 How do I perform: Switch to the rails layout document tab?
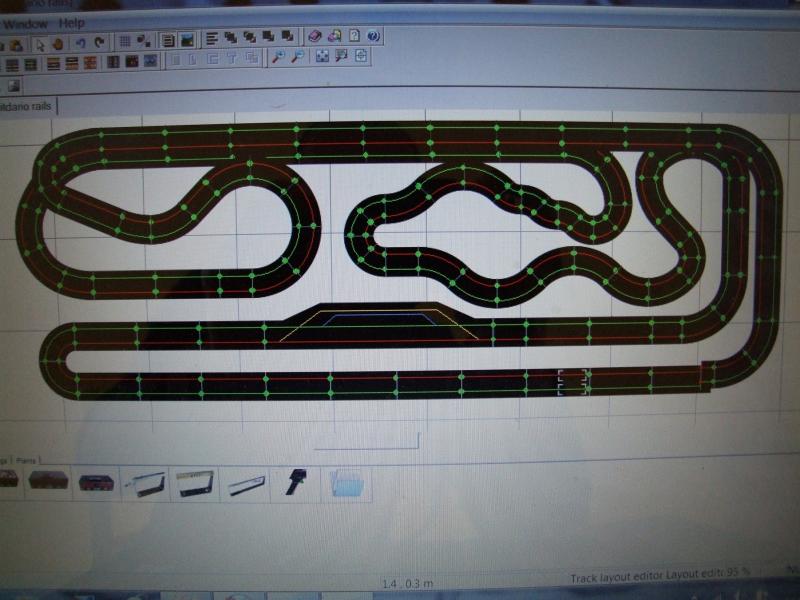28,104
